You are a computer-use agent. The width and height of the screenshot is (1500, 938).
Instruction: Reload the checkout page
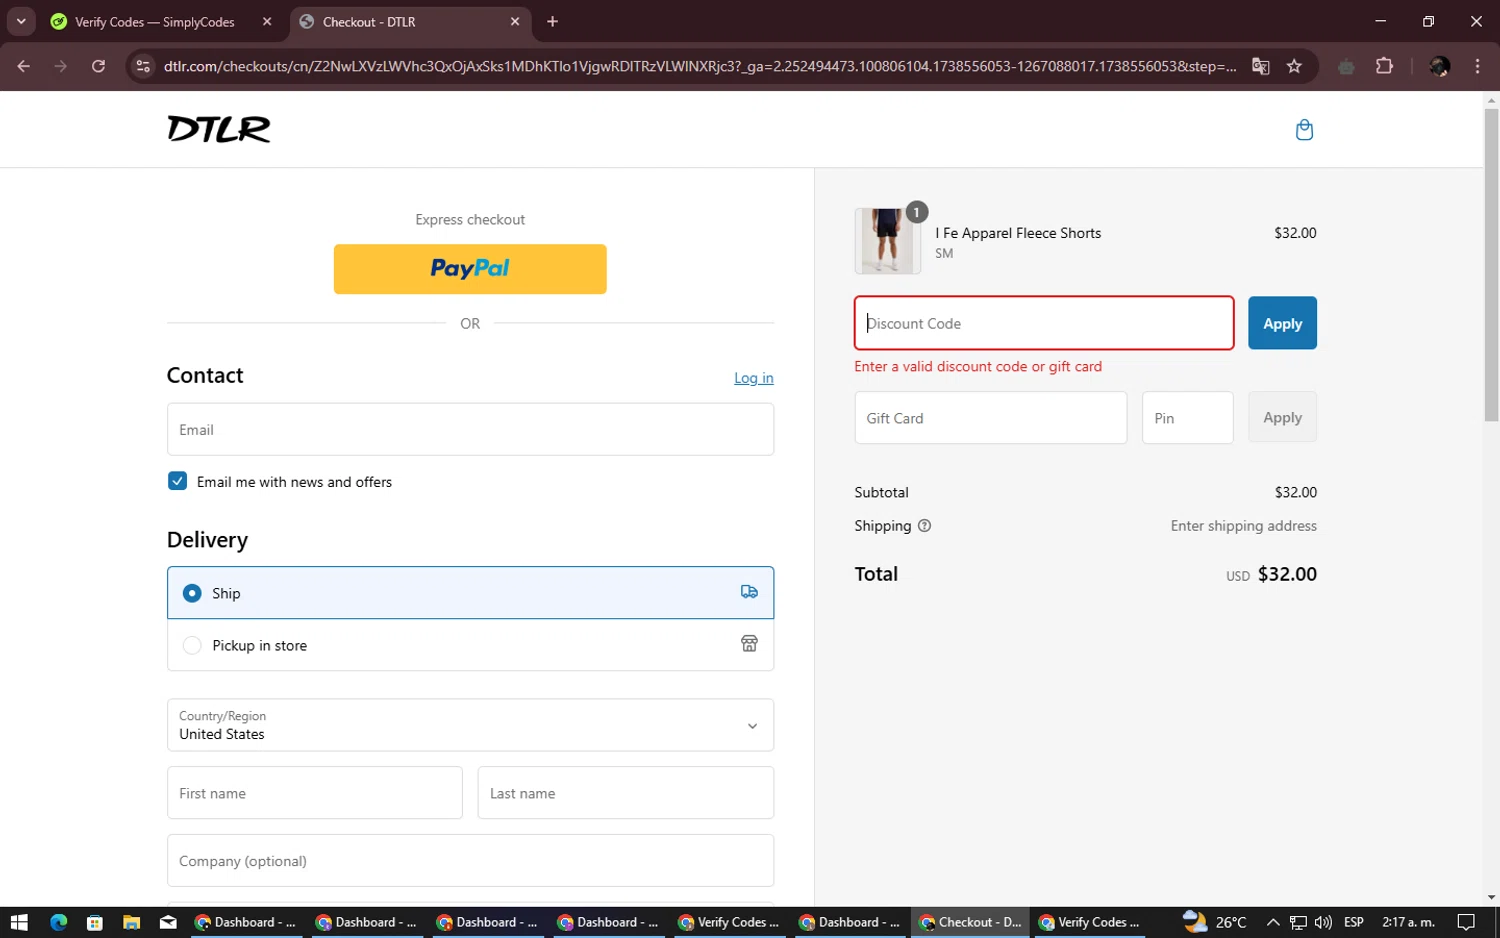coord(98,66)
